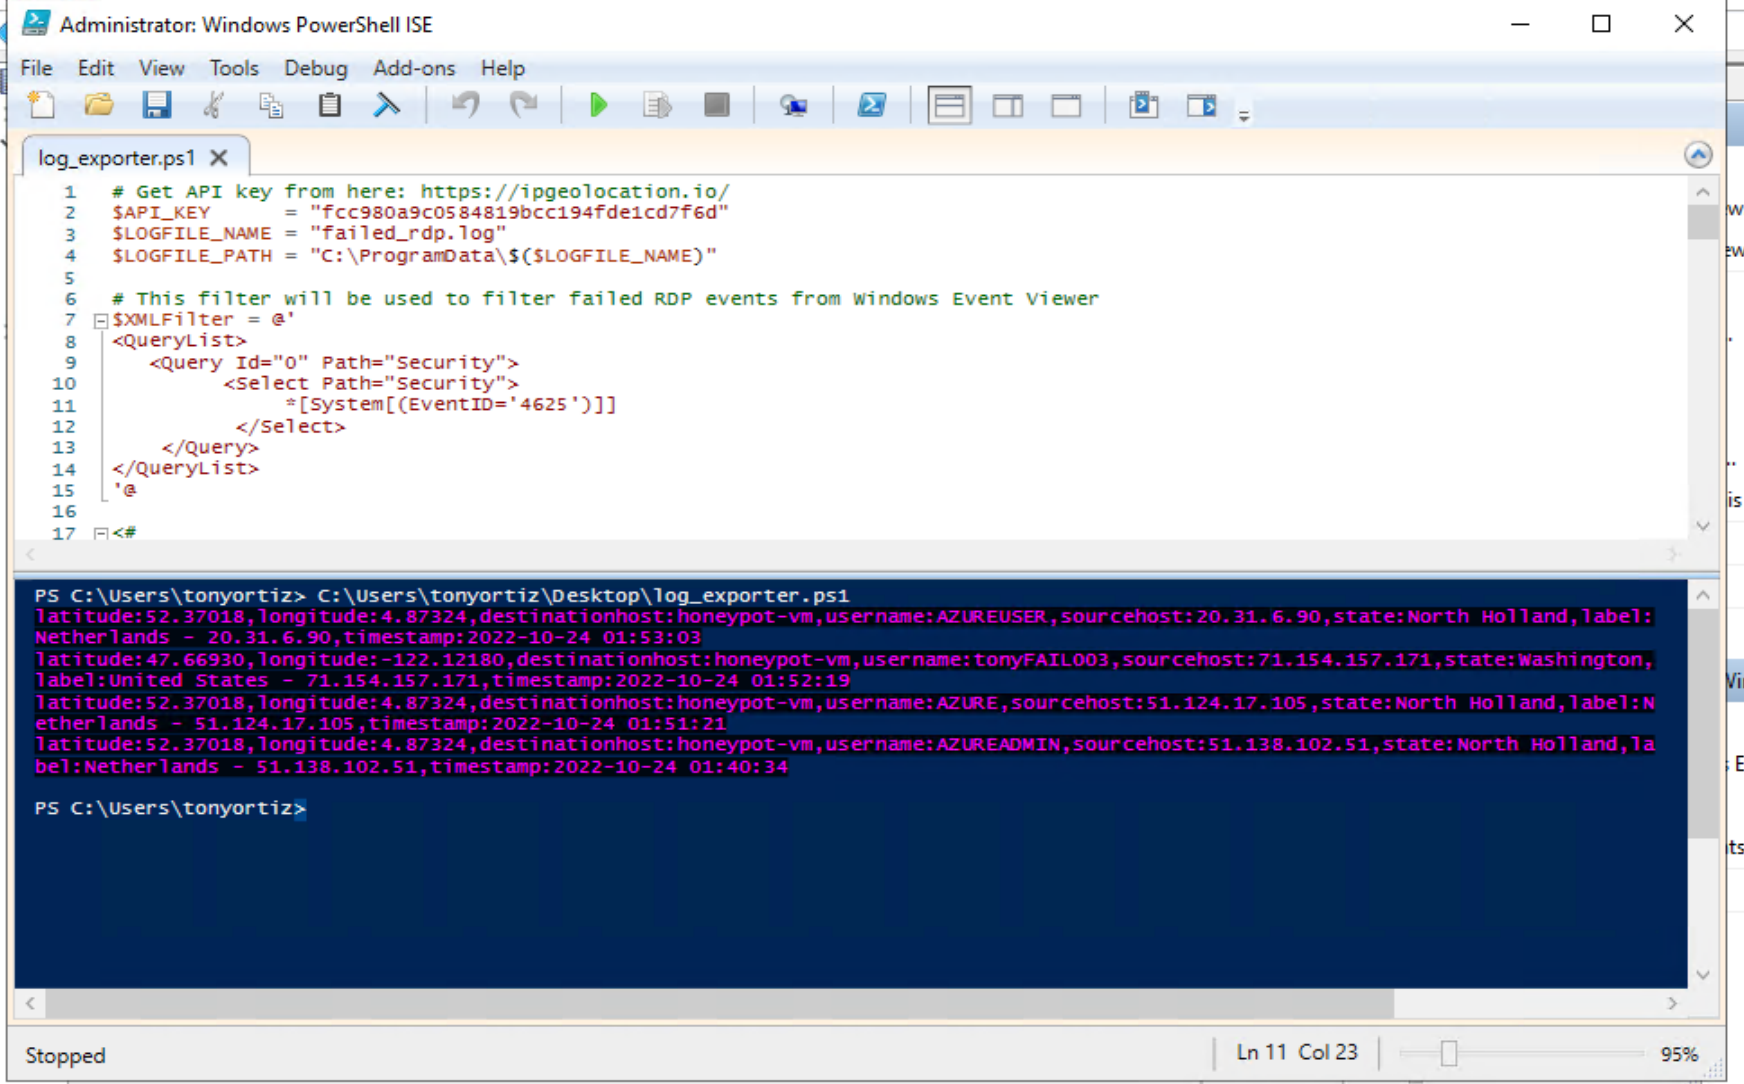1744x1084 pixels.
Task: Save the current script
Action: click(x=156, y=104)
